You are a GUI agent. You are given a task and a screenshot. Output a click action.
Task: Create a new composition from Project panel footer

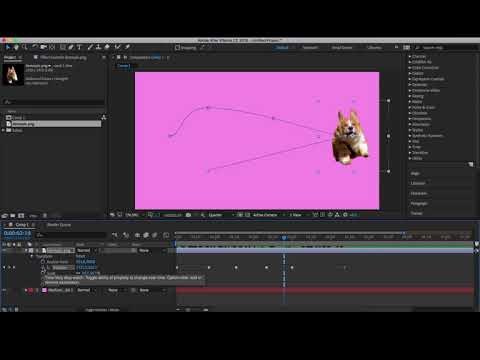tap(21, 216)
